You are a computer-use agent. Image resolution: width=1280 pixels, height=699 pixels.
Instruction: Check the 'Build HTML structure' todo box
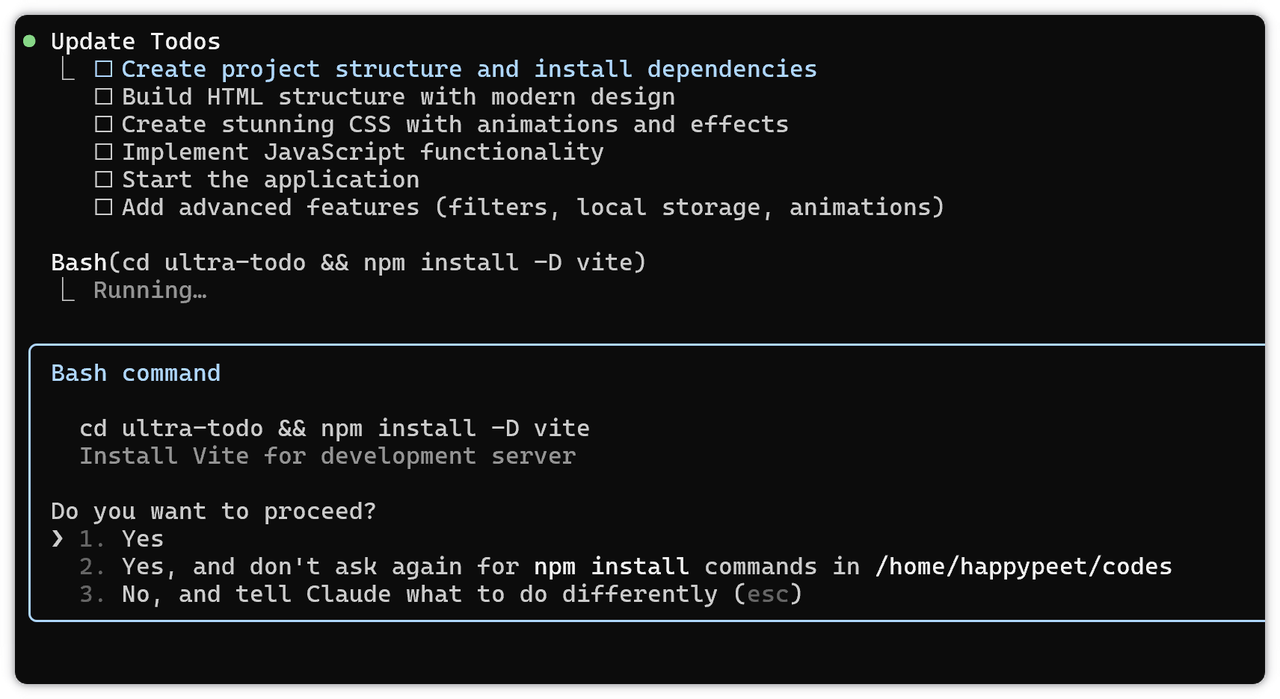pos(103,97)
